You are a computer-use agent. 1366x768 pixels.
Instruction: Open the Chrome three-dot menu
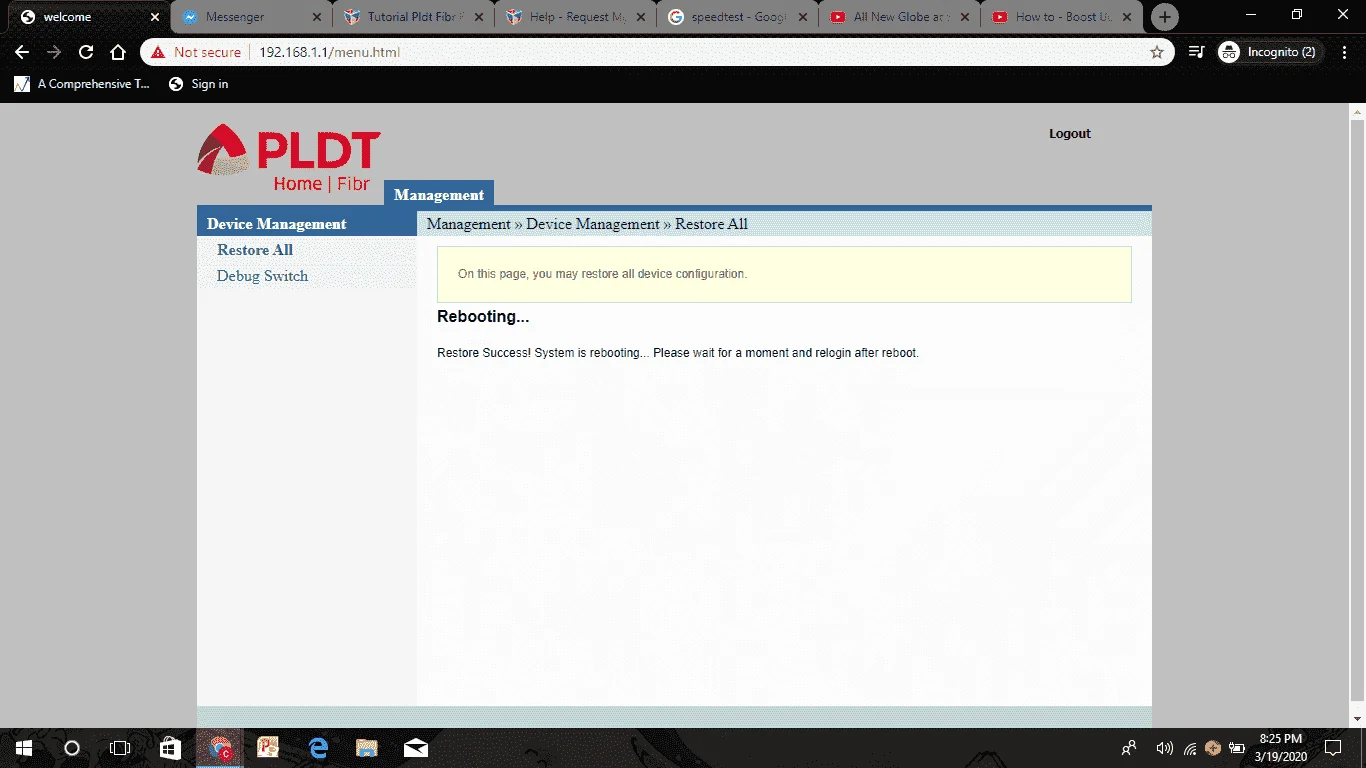(x=1346, y=52)
